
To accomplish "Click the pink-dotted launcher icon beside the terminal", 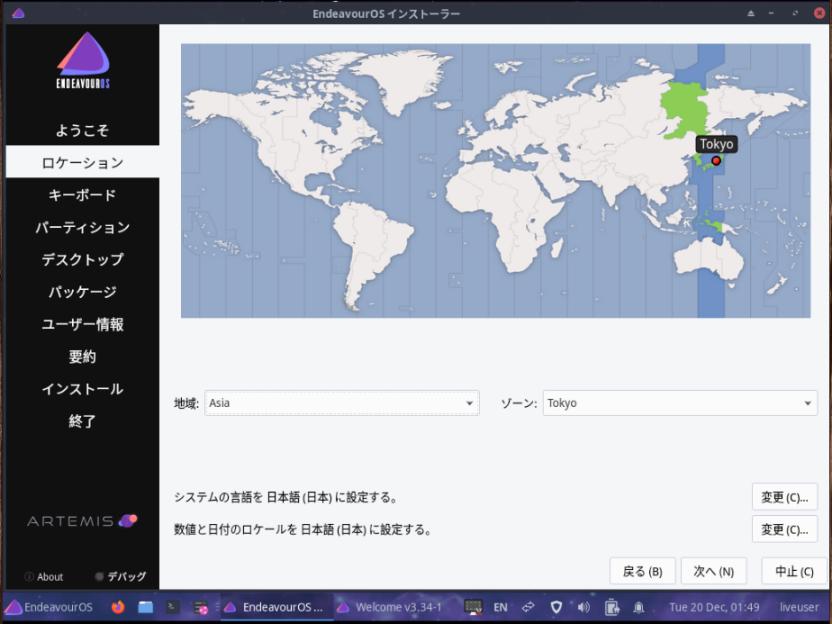I will tap(201, 608).
